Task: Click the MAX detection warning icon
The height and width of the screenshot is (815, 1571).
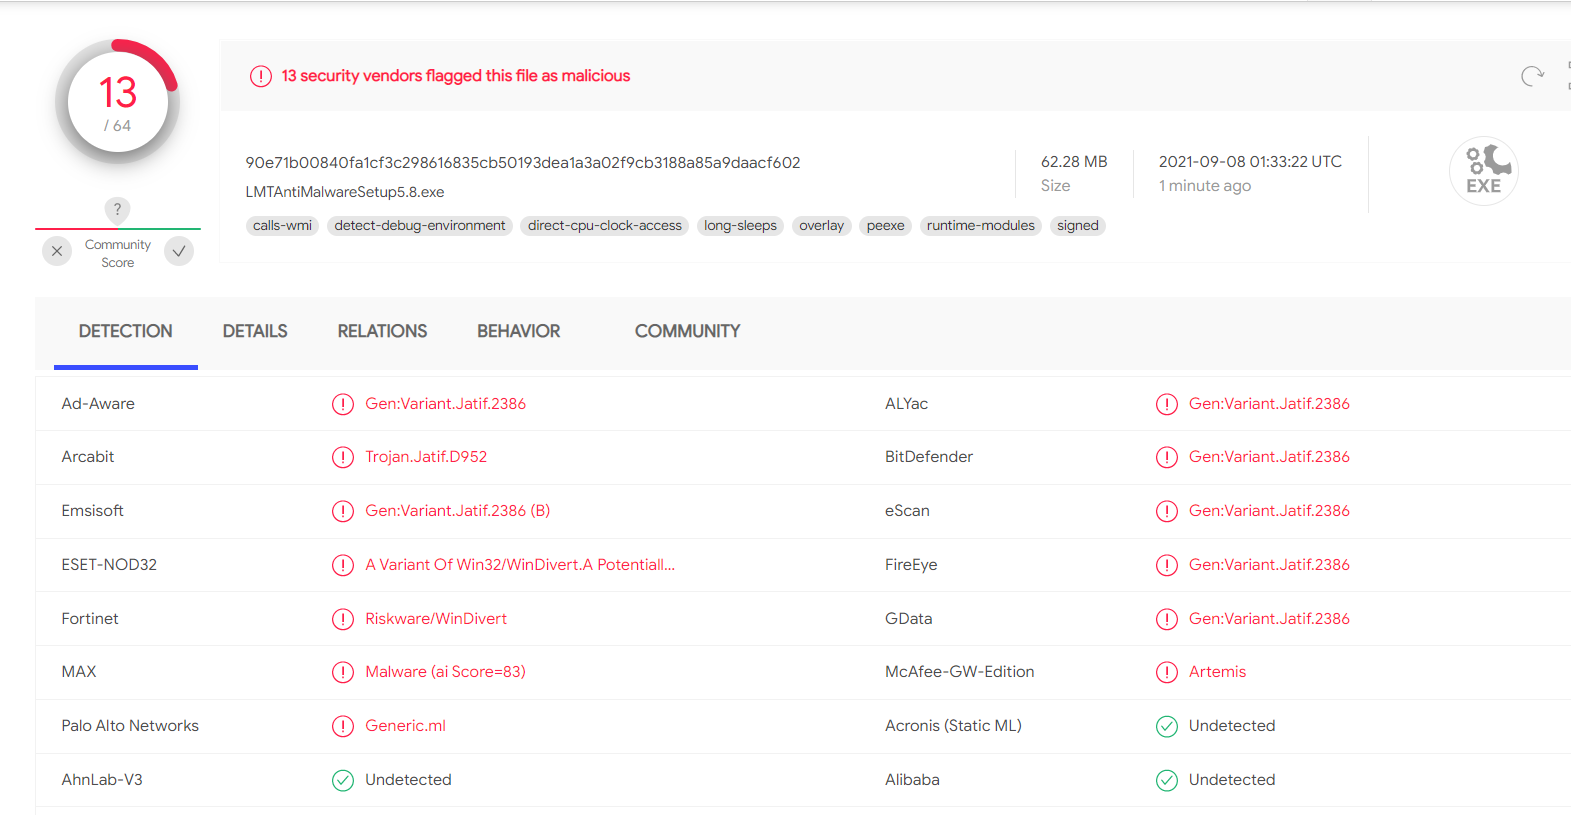Action: pyautogui.click(x=343, y=672)
